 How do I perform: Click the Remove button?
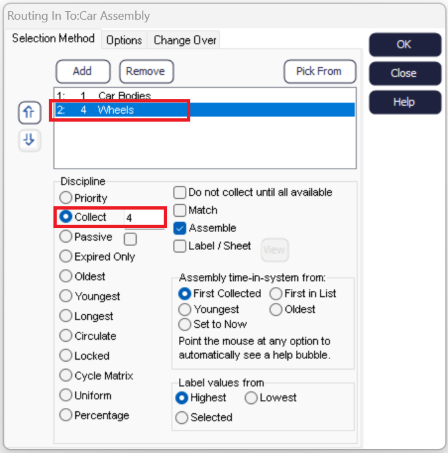(x=146, y=71)
